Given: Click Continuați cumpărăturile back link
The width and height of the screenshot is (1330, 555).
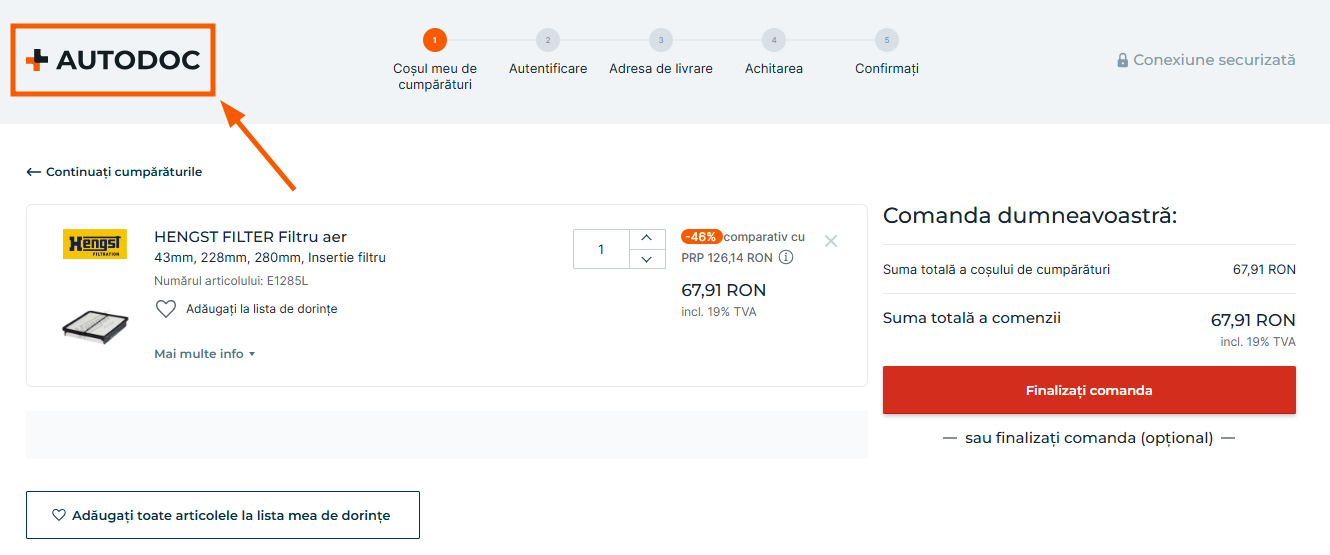Looking at the screenshot, I should coord(114,172).
